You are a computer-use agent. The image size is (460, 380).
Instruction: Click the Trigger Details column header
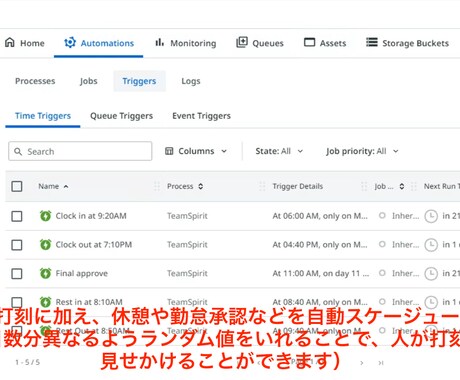pyautogui.click(x=298, y=186)
